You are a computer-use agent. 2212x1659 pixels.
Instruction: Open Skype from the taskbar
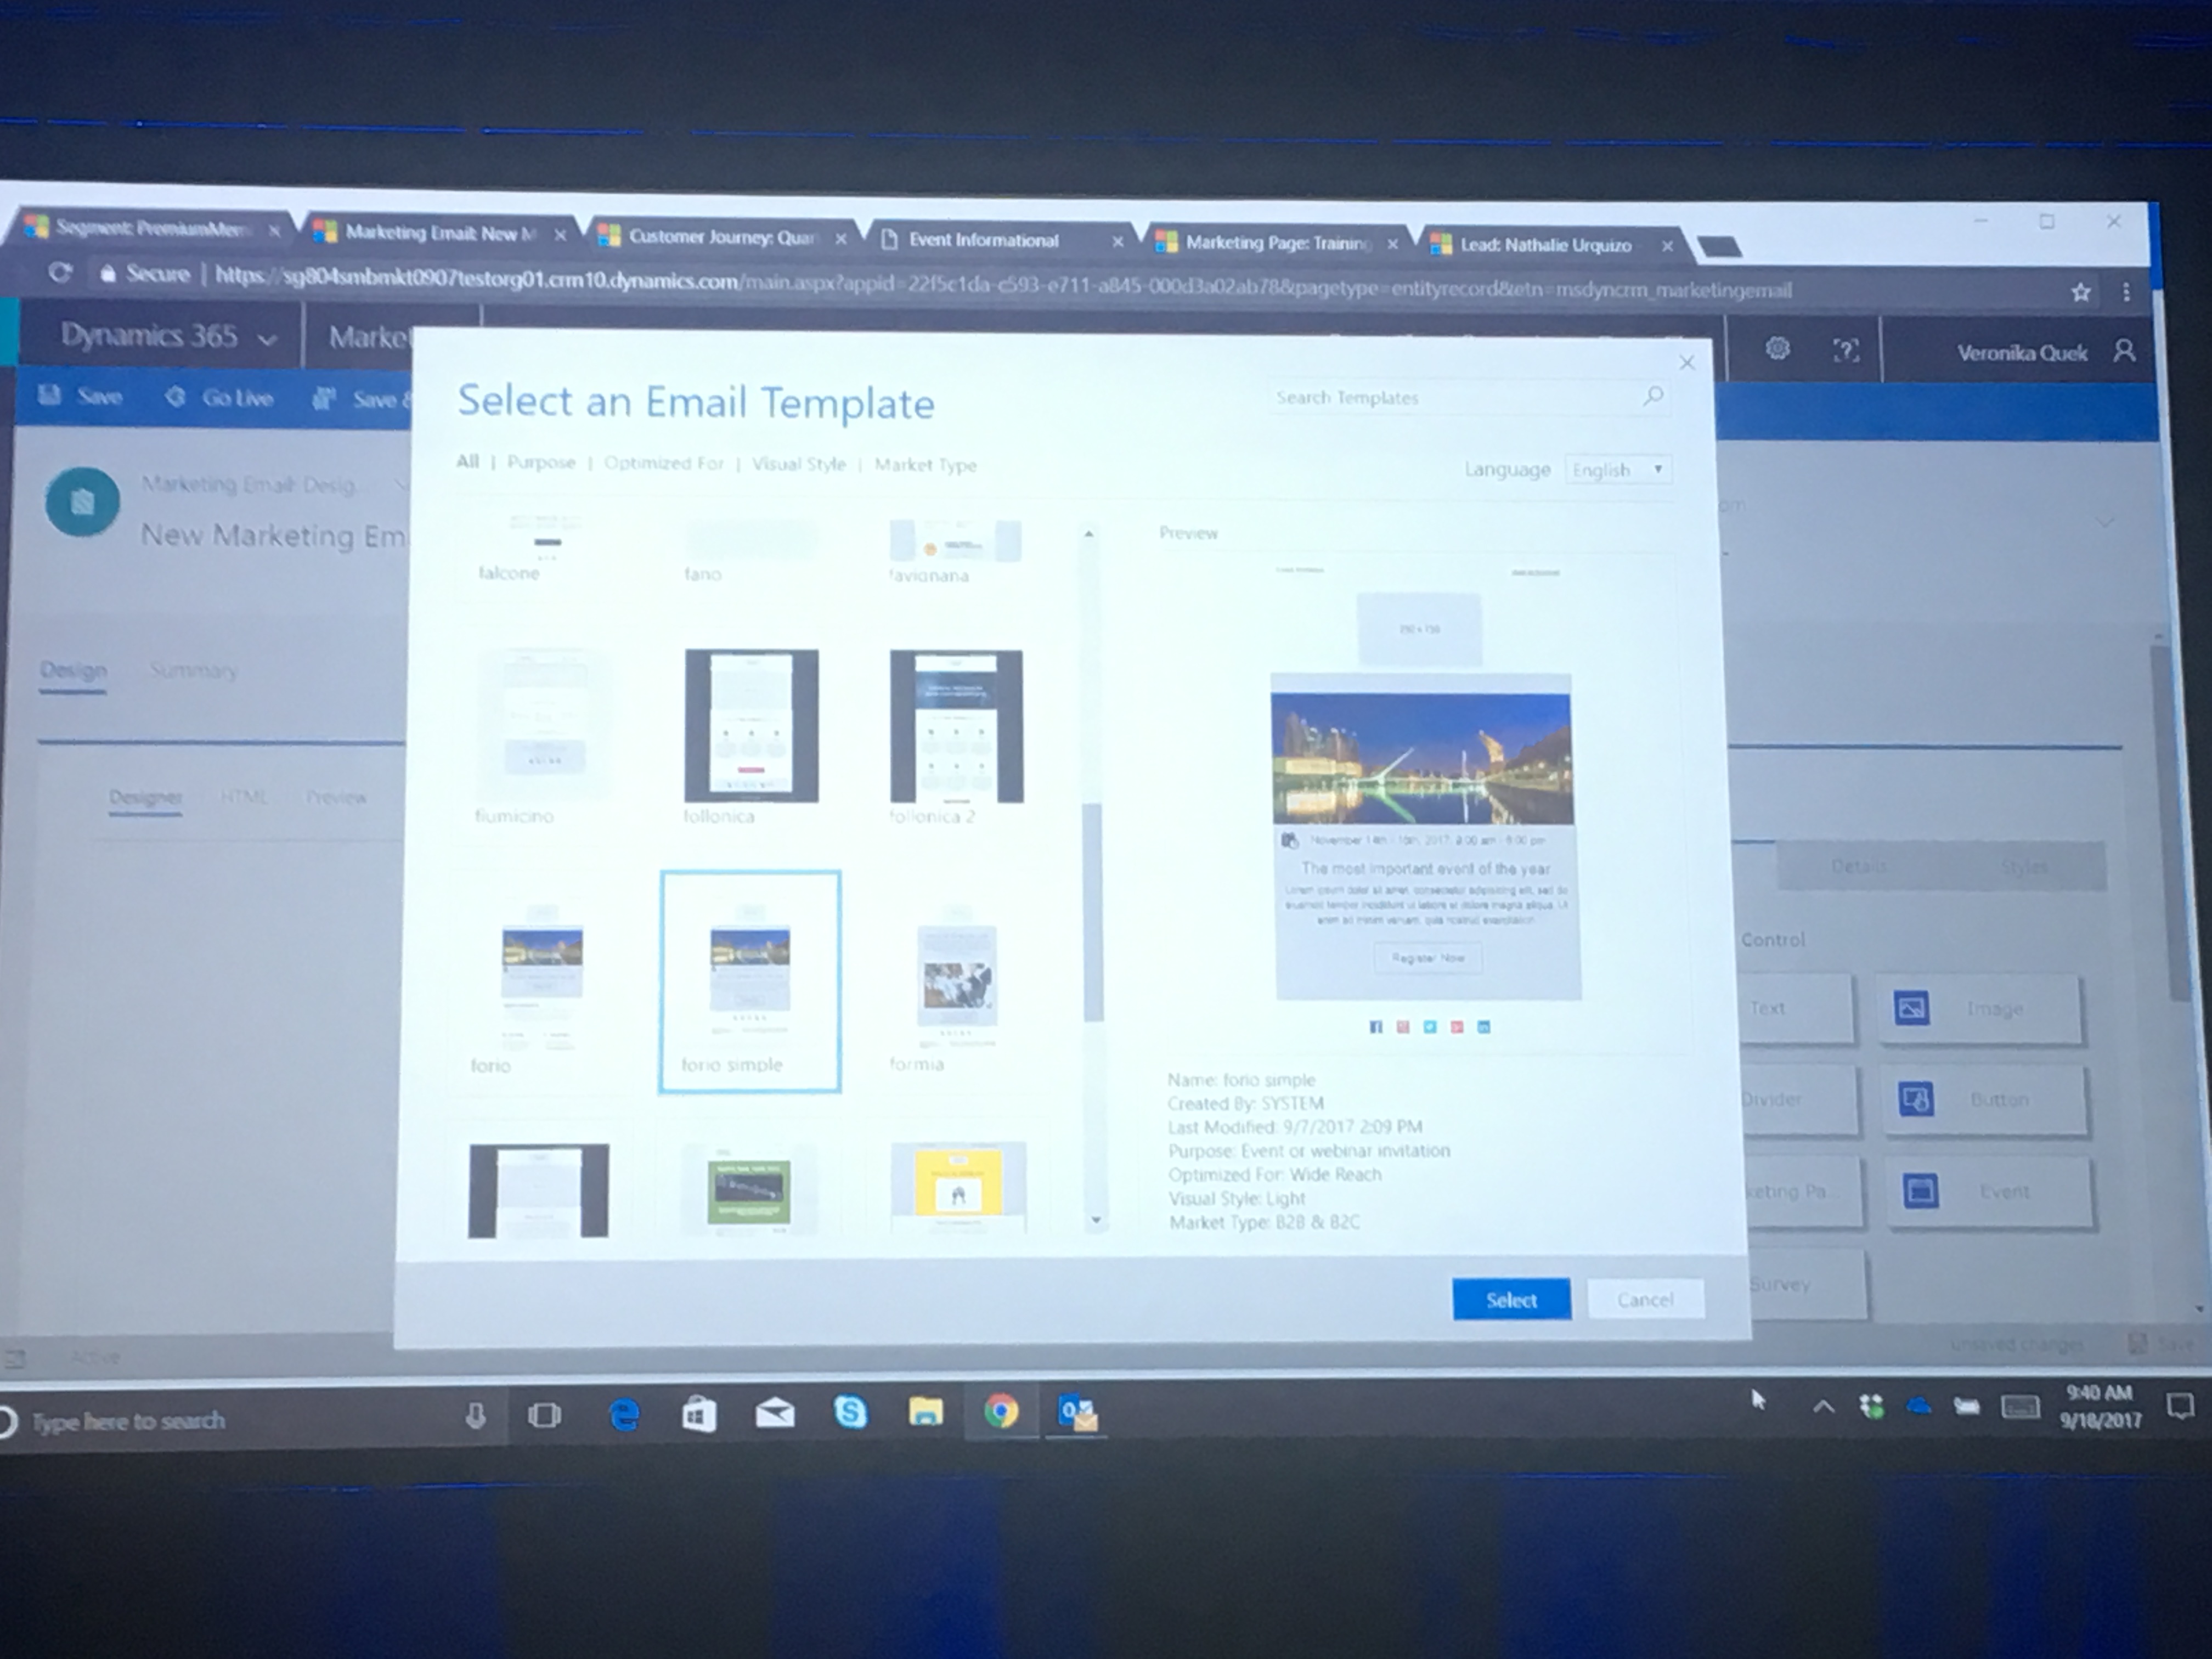(850, 1412)
